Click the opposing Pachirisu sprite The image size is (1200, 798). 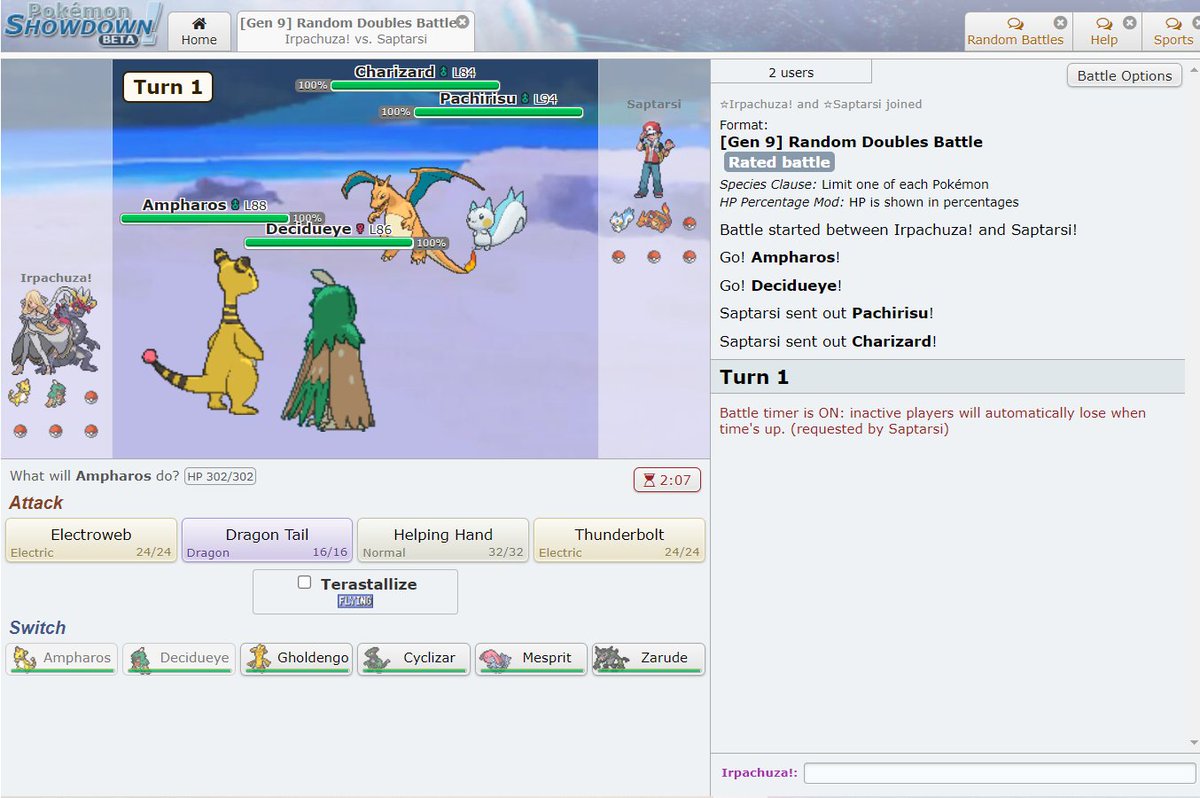[x=496, y=218]
